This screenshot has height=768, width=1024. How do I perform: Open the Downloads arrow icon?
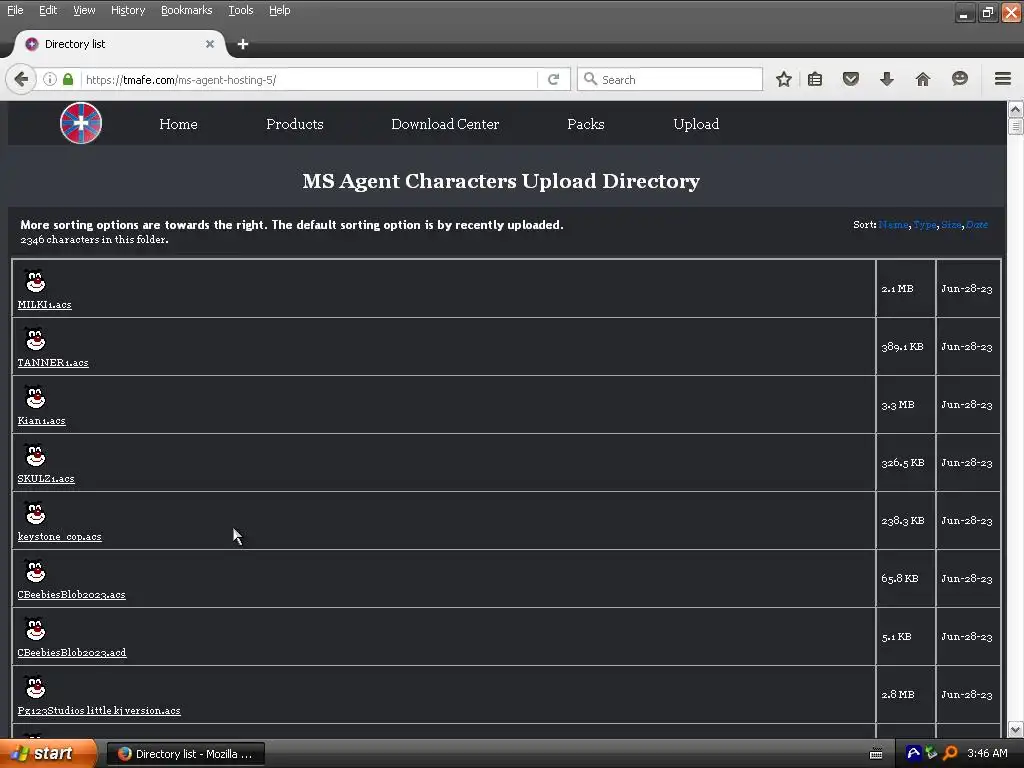[x=887, y=80]
